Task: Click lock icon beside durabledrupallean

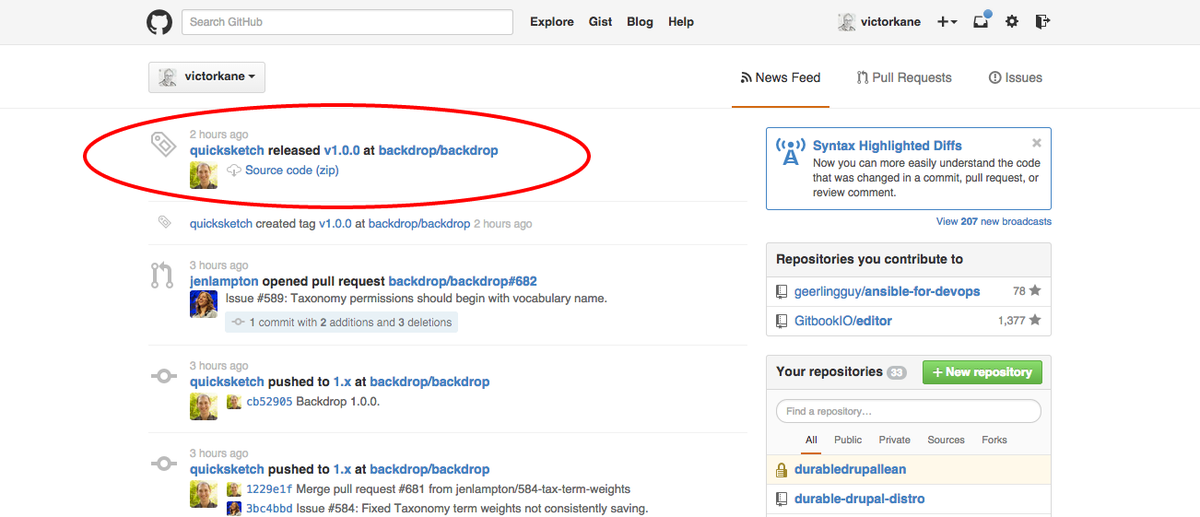Action: pos(783,469)
